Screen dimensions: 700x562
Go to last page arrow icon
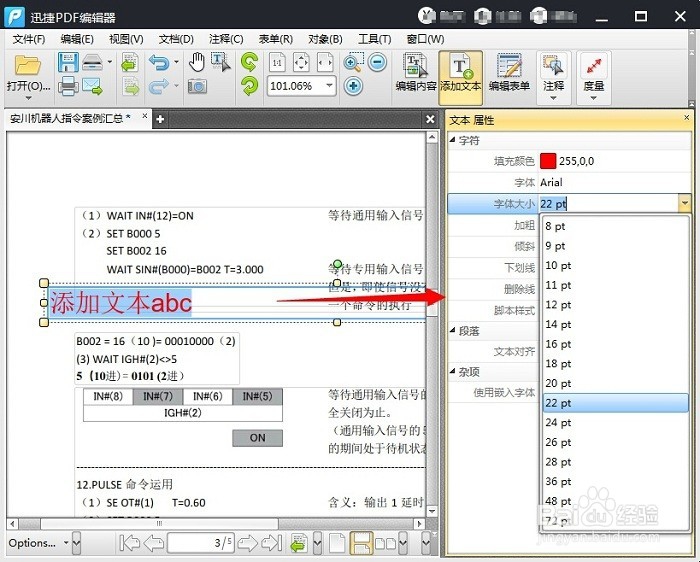(271, 543)
